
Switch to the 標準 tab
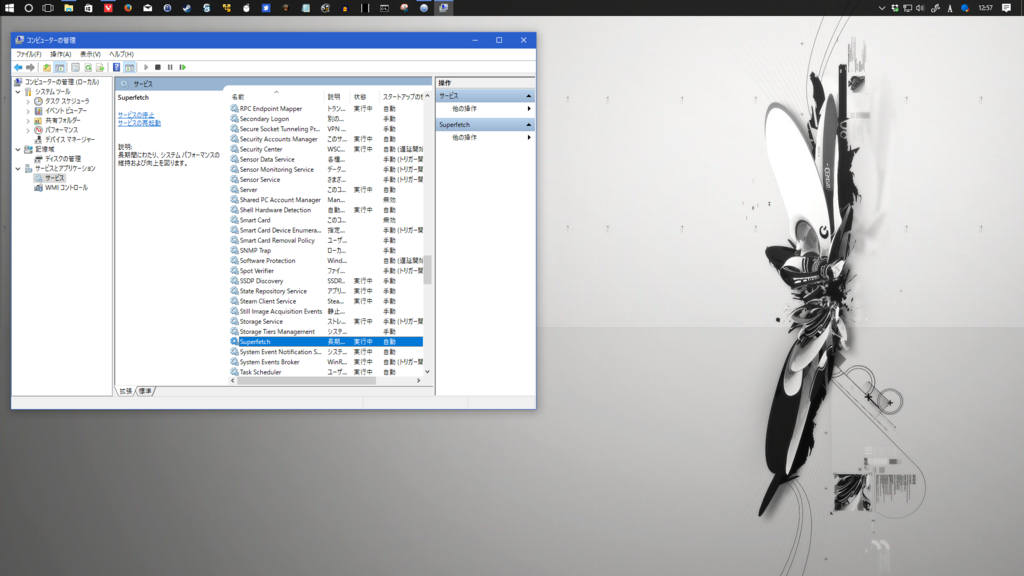tap(145, 391)
